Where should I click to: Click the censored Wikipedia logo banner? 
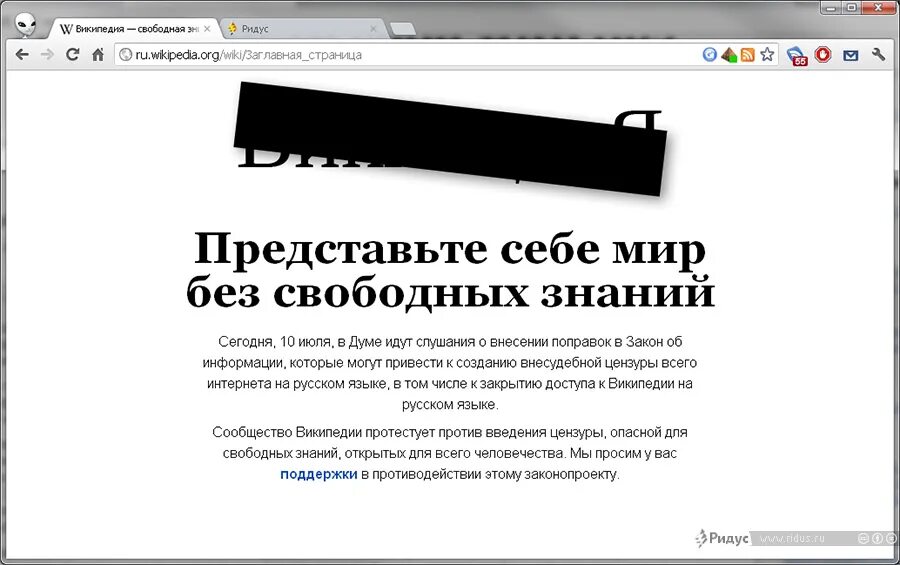[x=450, y=138]
